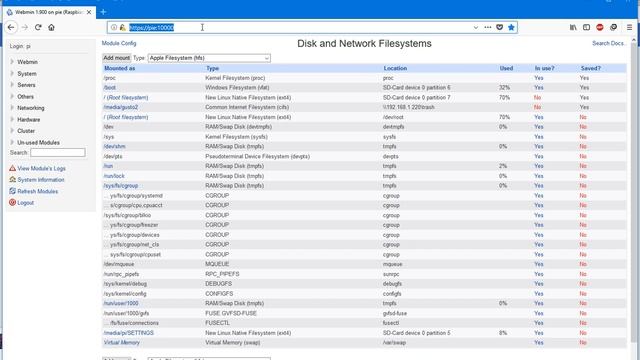640x360 pixels.
Task: Click the connection security lock warning icon
Action: 122,27
